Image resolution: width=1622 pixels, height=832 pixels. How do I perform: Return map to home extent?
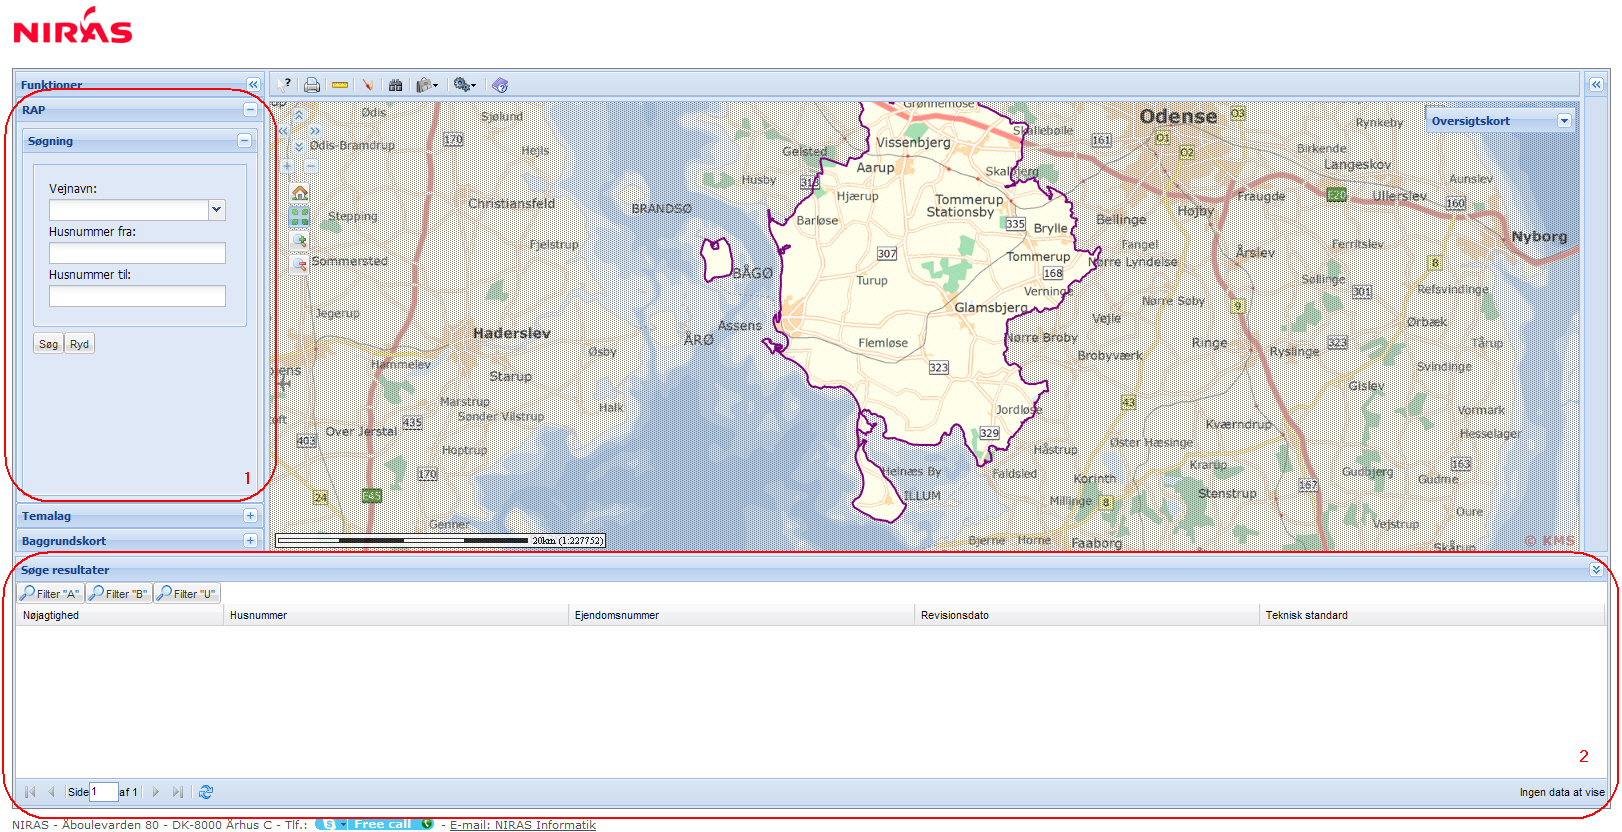pos(299,192)
